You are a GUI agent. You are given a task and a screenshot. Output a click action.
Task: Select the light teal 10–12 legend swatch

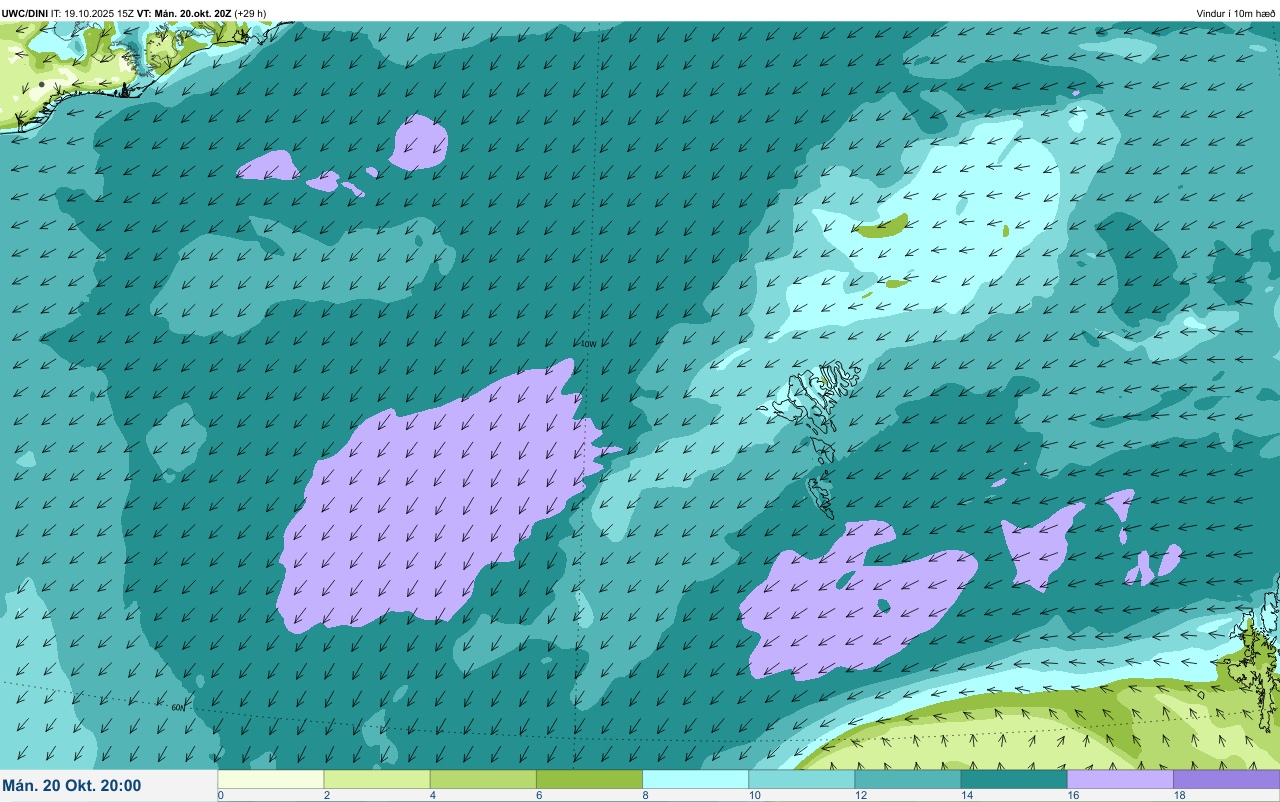(801, 779)
